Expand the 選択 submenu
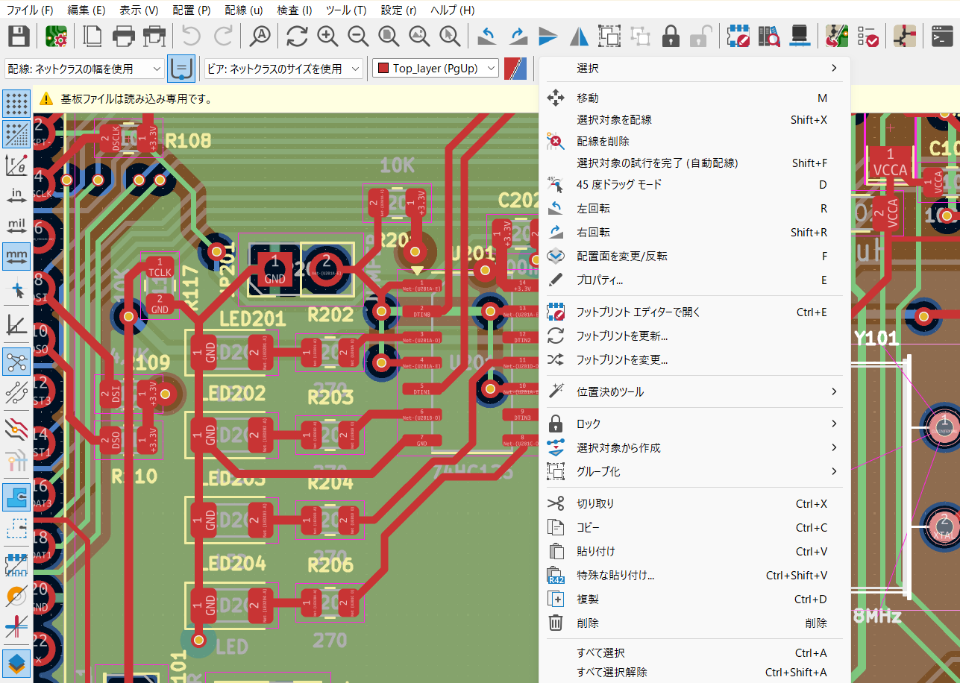 [694, 68]
